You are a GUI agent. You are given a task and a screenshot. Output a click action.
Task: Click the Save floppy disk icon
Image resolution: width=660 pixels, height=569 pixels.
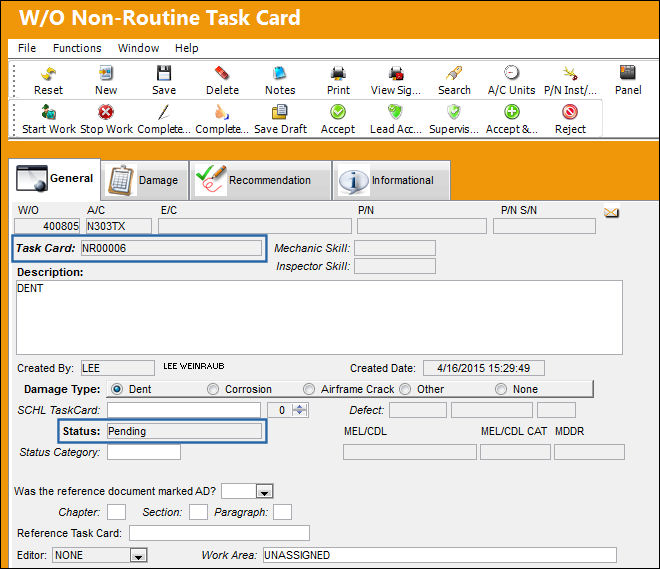pos(164,73)
